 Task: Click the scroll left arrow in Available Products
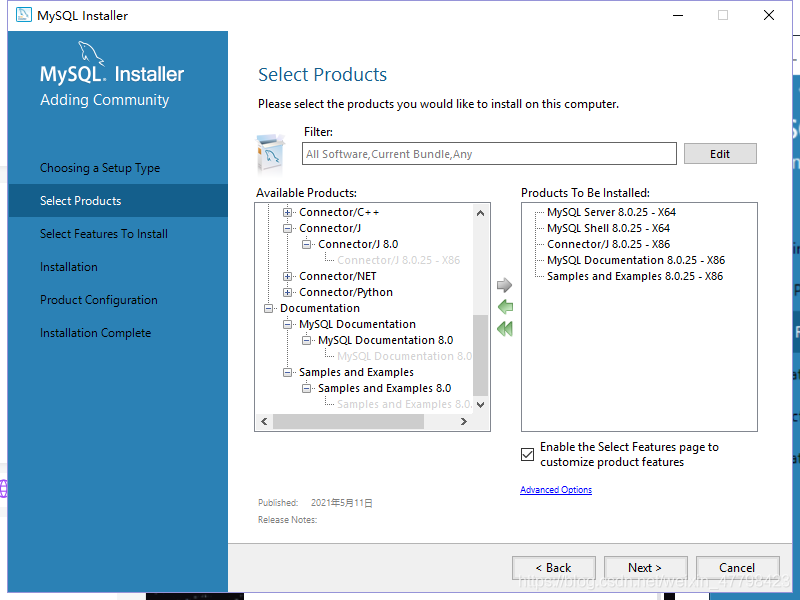pyautogui.click(x=264, y=421)
